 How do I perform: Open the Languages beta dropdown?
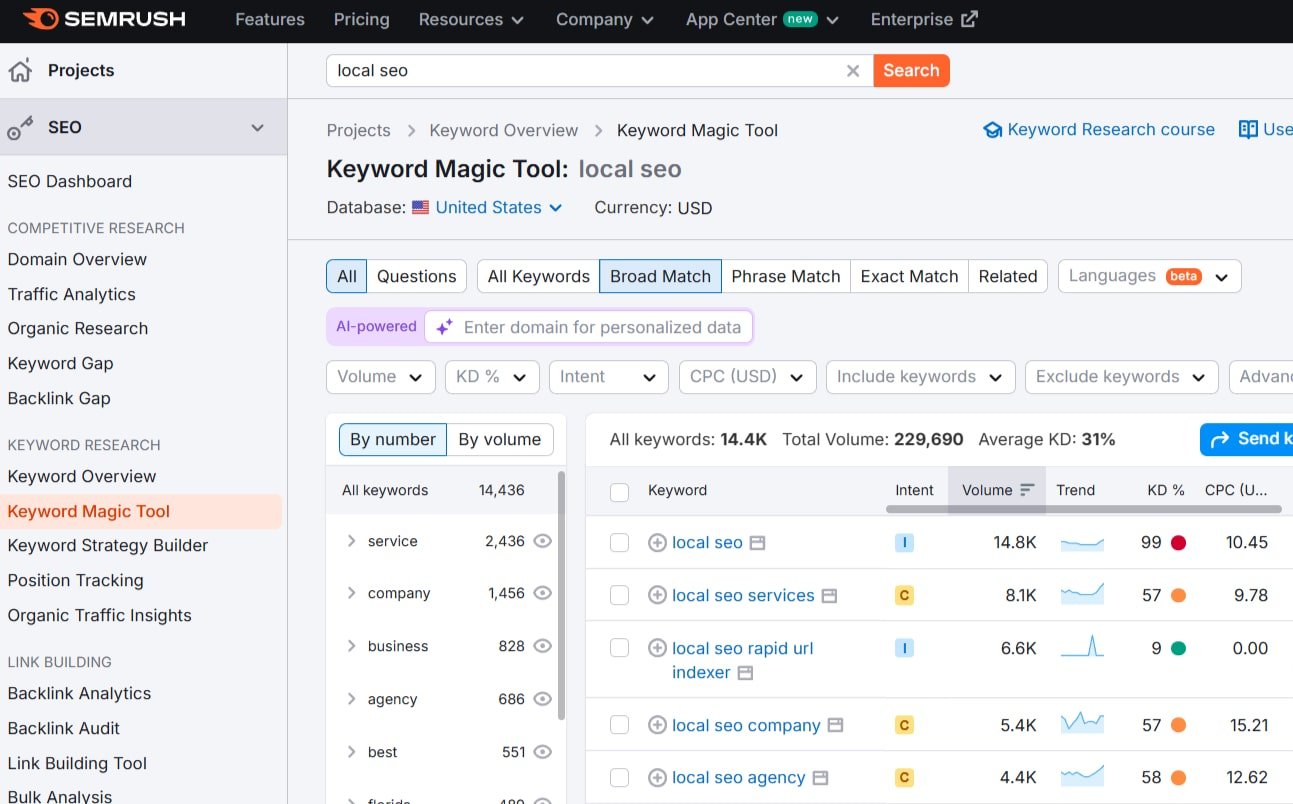[x=1149, y=277]
